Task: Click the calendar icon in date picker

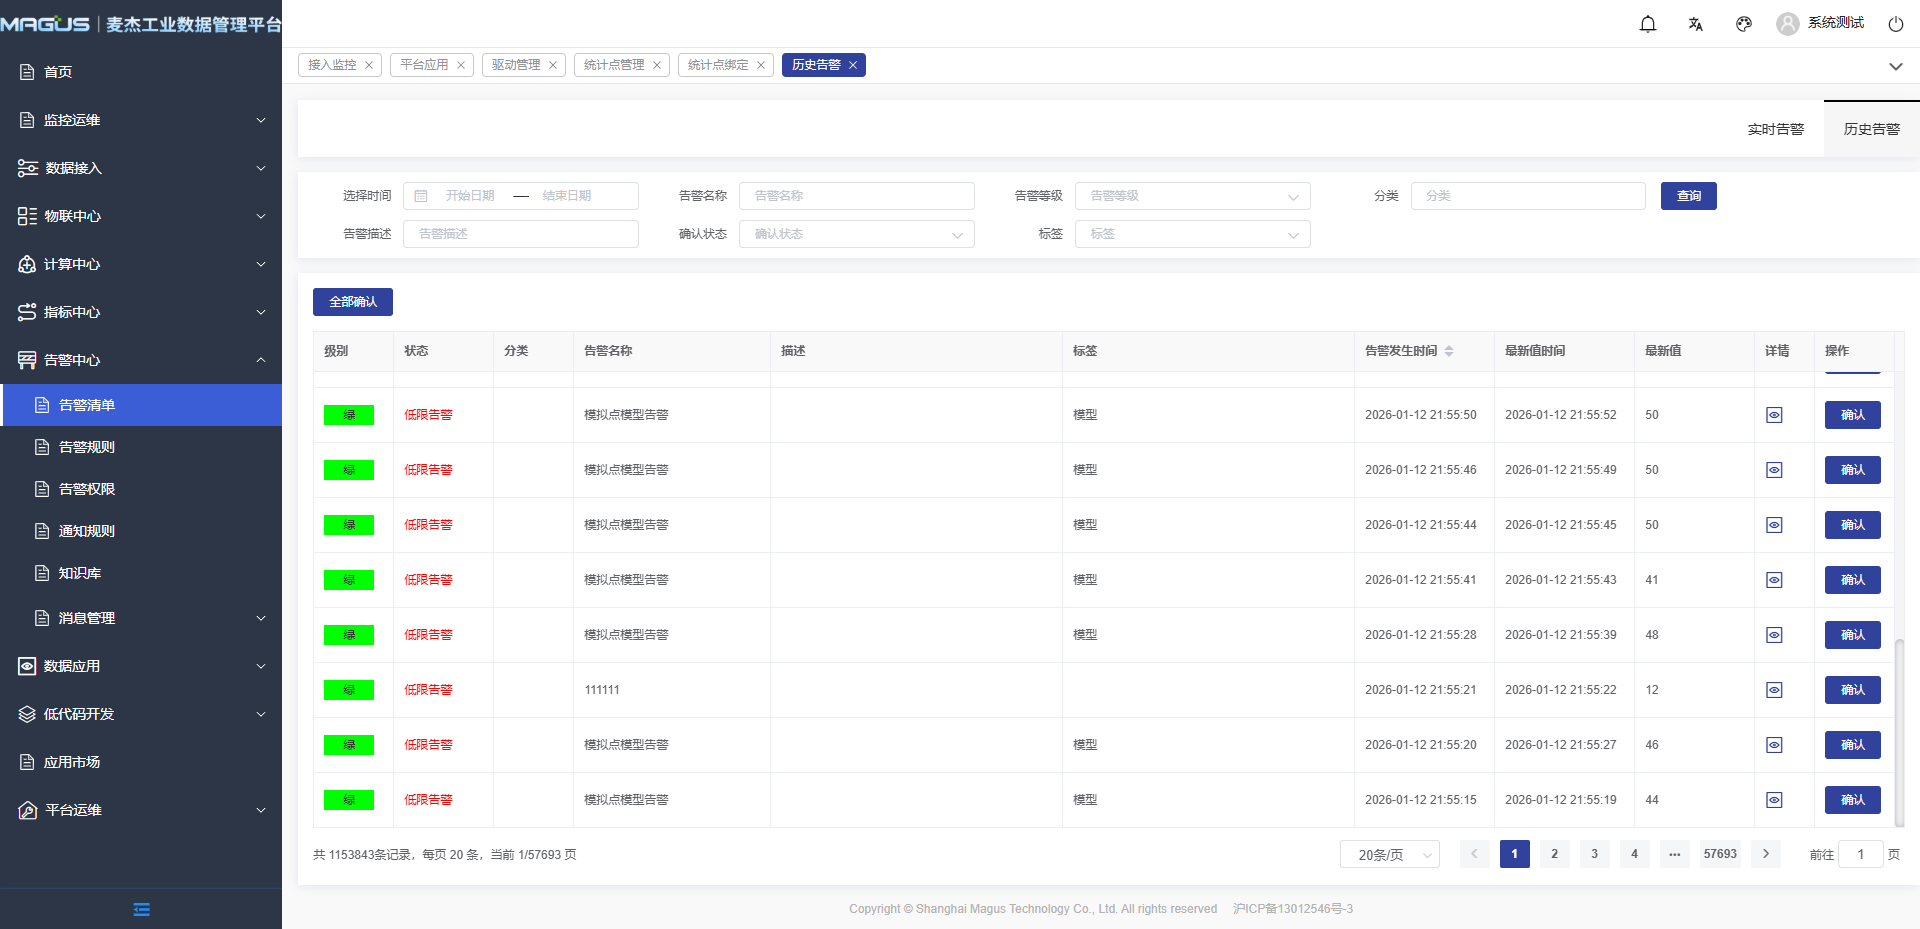Action: (x=421, y=196)
